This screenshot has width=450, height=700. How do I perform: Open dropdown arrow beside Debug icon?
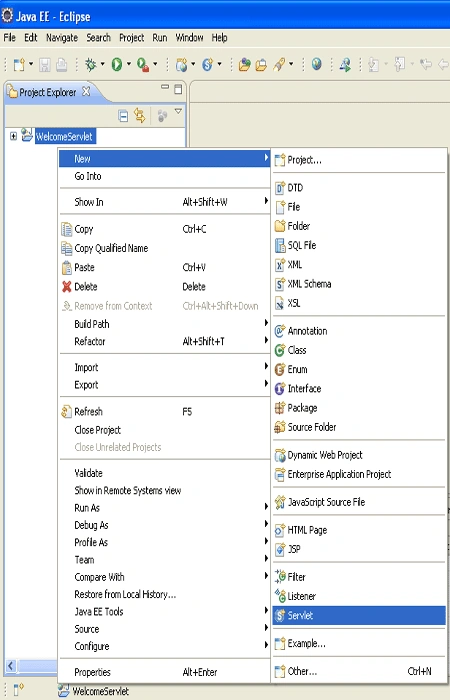coord(102,64)
